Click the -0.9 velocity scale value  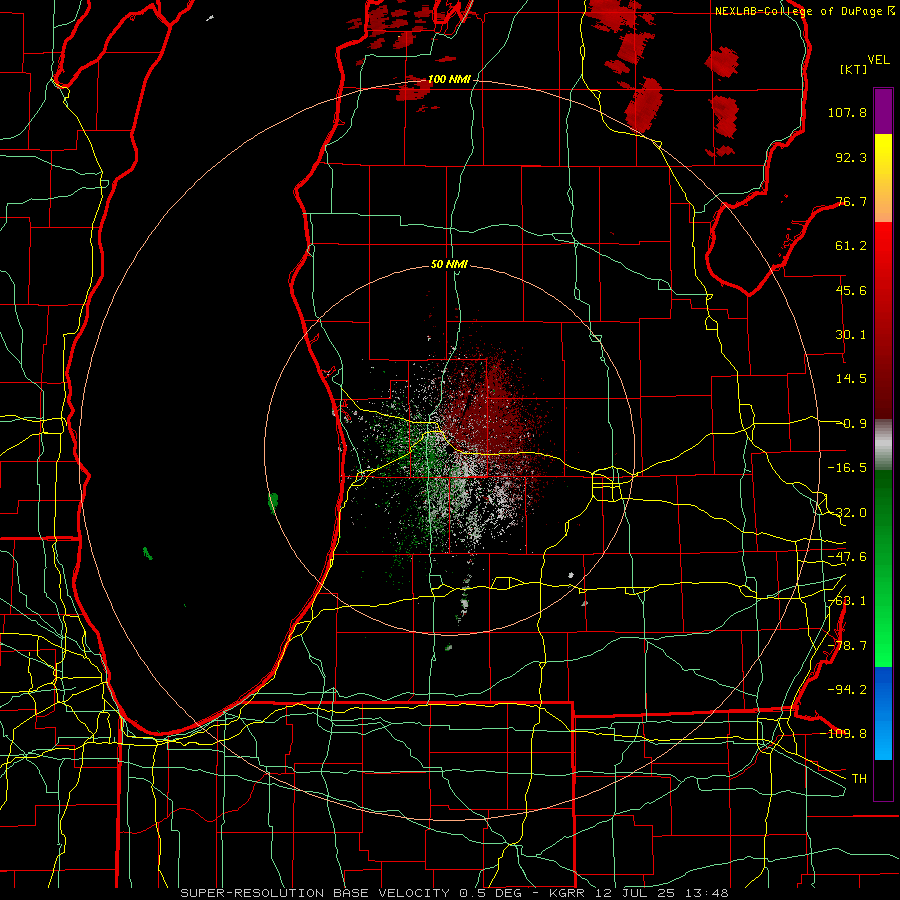(x=853, y=424)
